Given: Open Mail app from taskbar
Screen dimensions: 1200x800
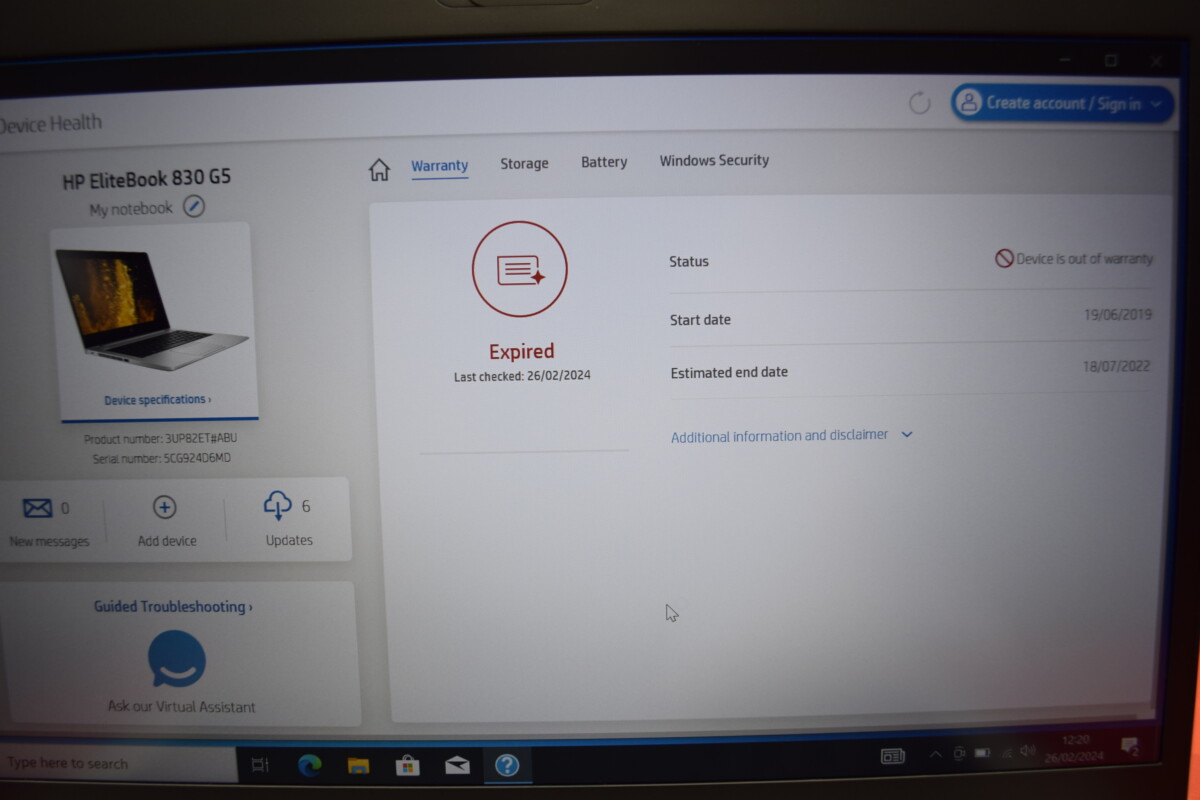Looking at the screenshot, I should tap(457, 765).
